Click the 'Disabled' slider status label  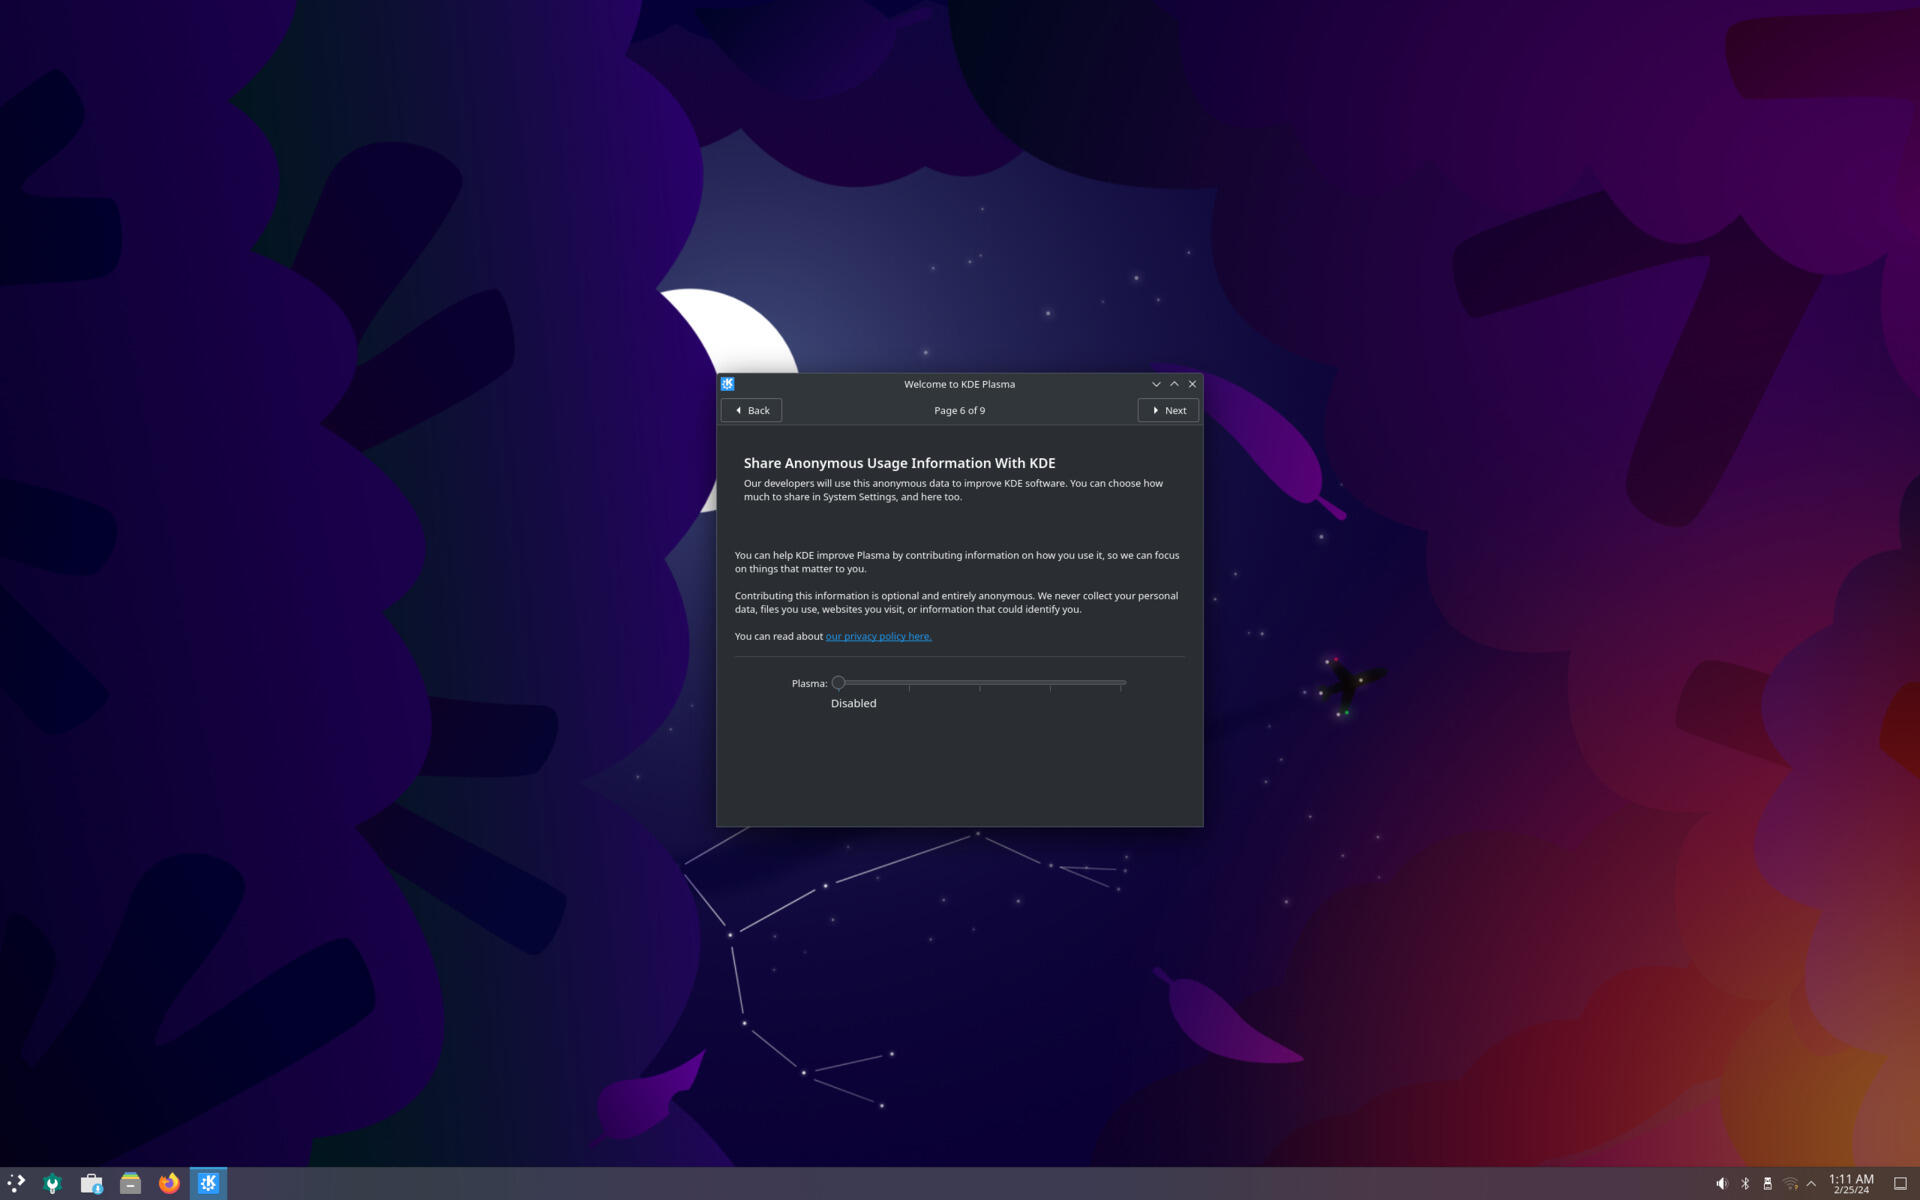point(853,703)
